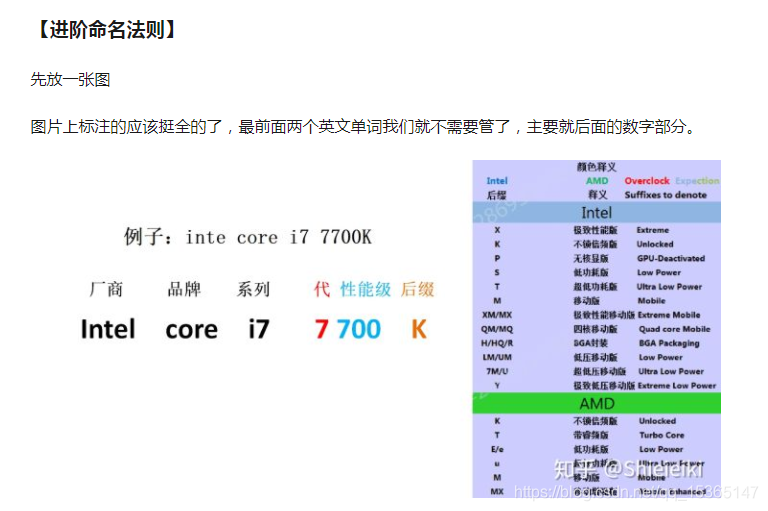Screen dimensions: 768x511
Task: Click the 颜色释义 title in the table
Action: click(596, 167)
